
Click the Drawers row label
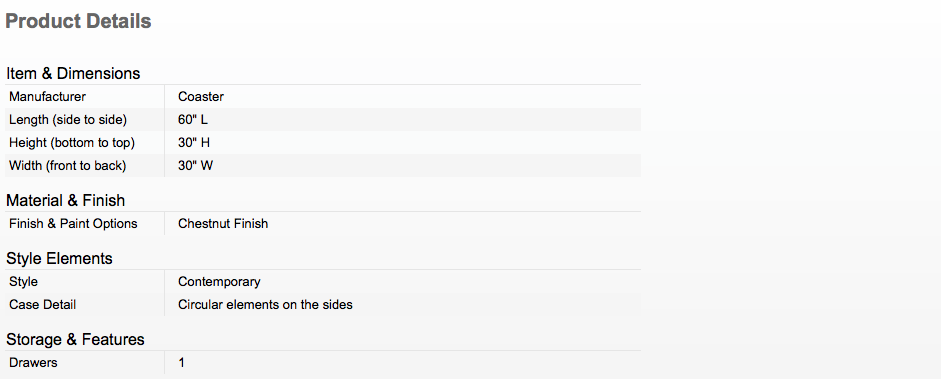(34, 363)
